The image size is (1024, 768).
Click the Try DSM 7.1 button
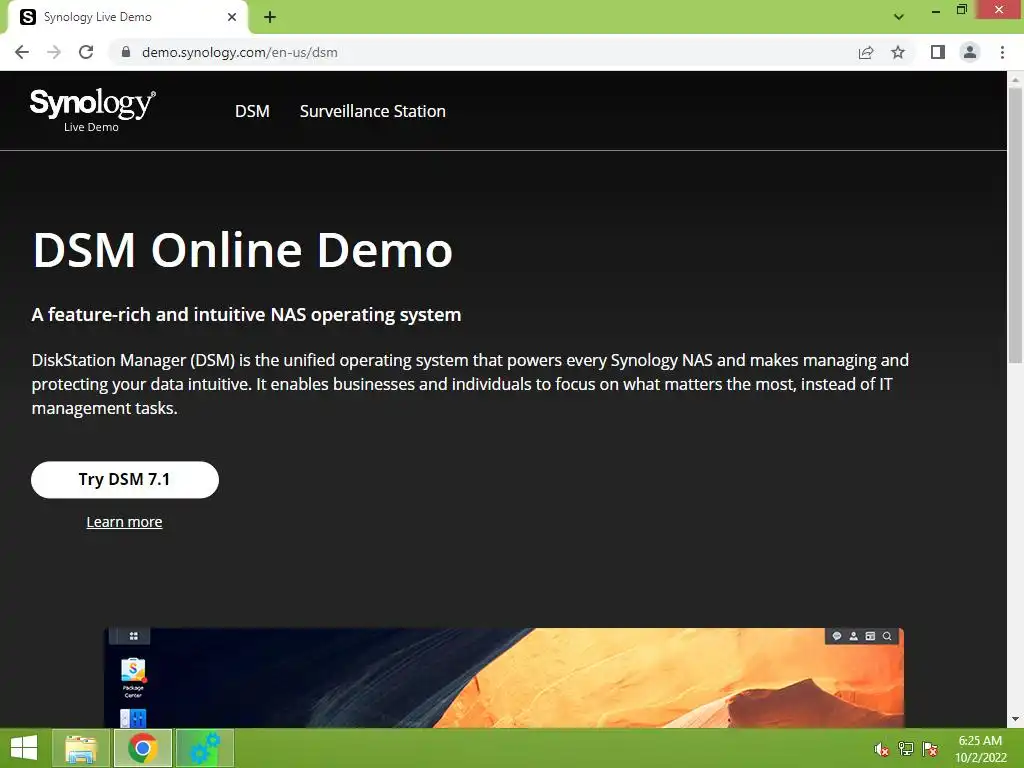click(x=125, y=479)
